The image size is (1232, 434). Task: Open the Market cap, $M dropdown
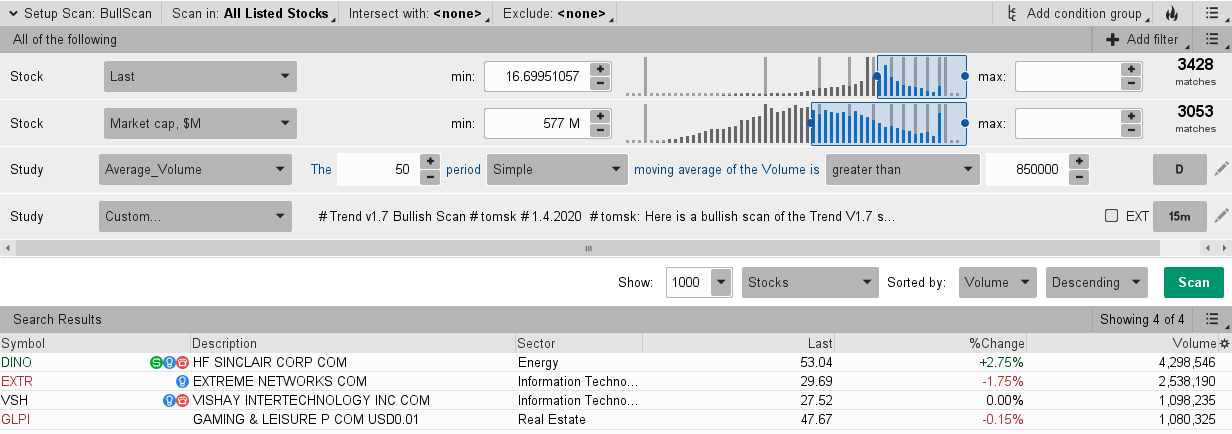[x=200, y=123]
